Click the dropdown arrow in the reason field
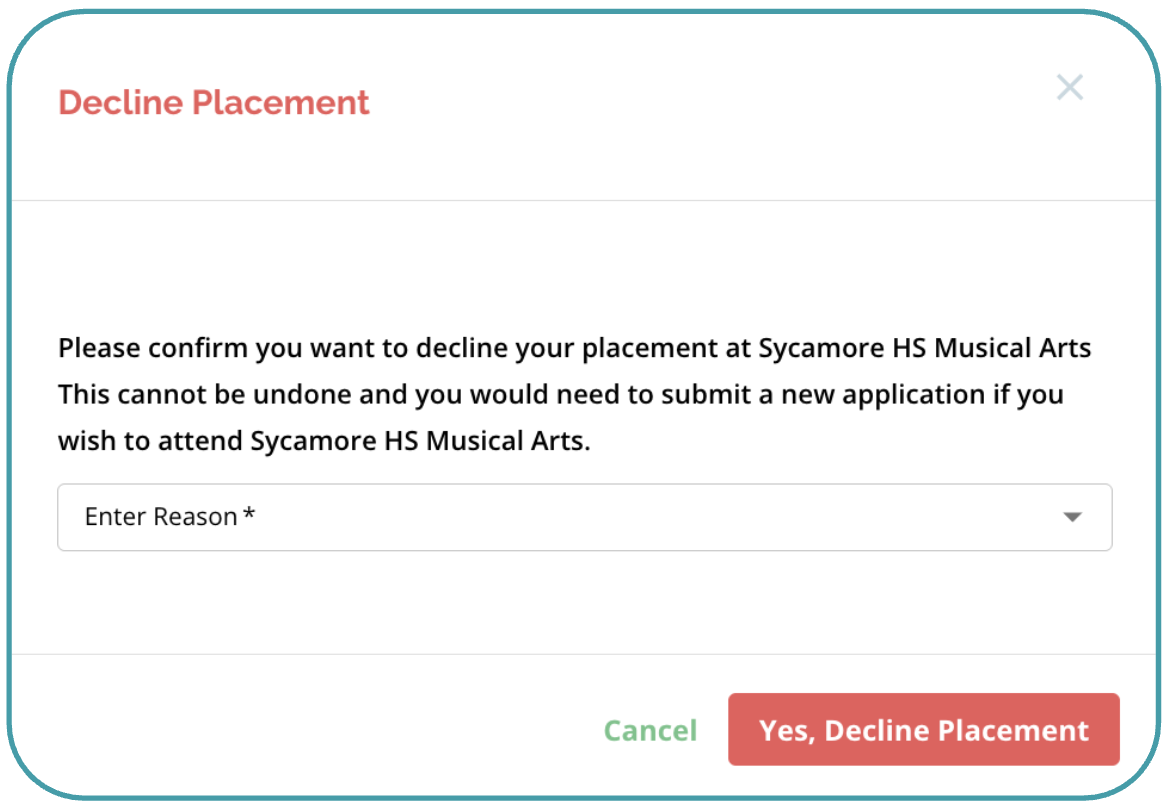 1072,517
